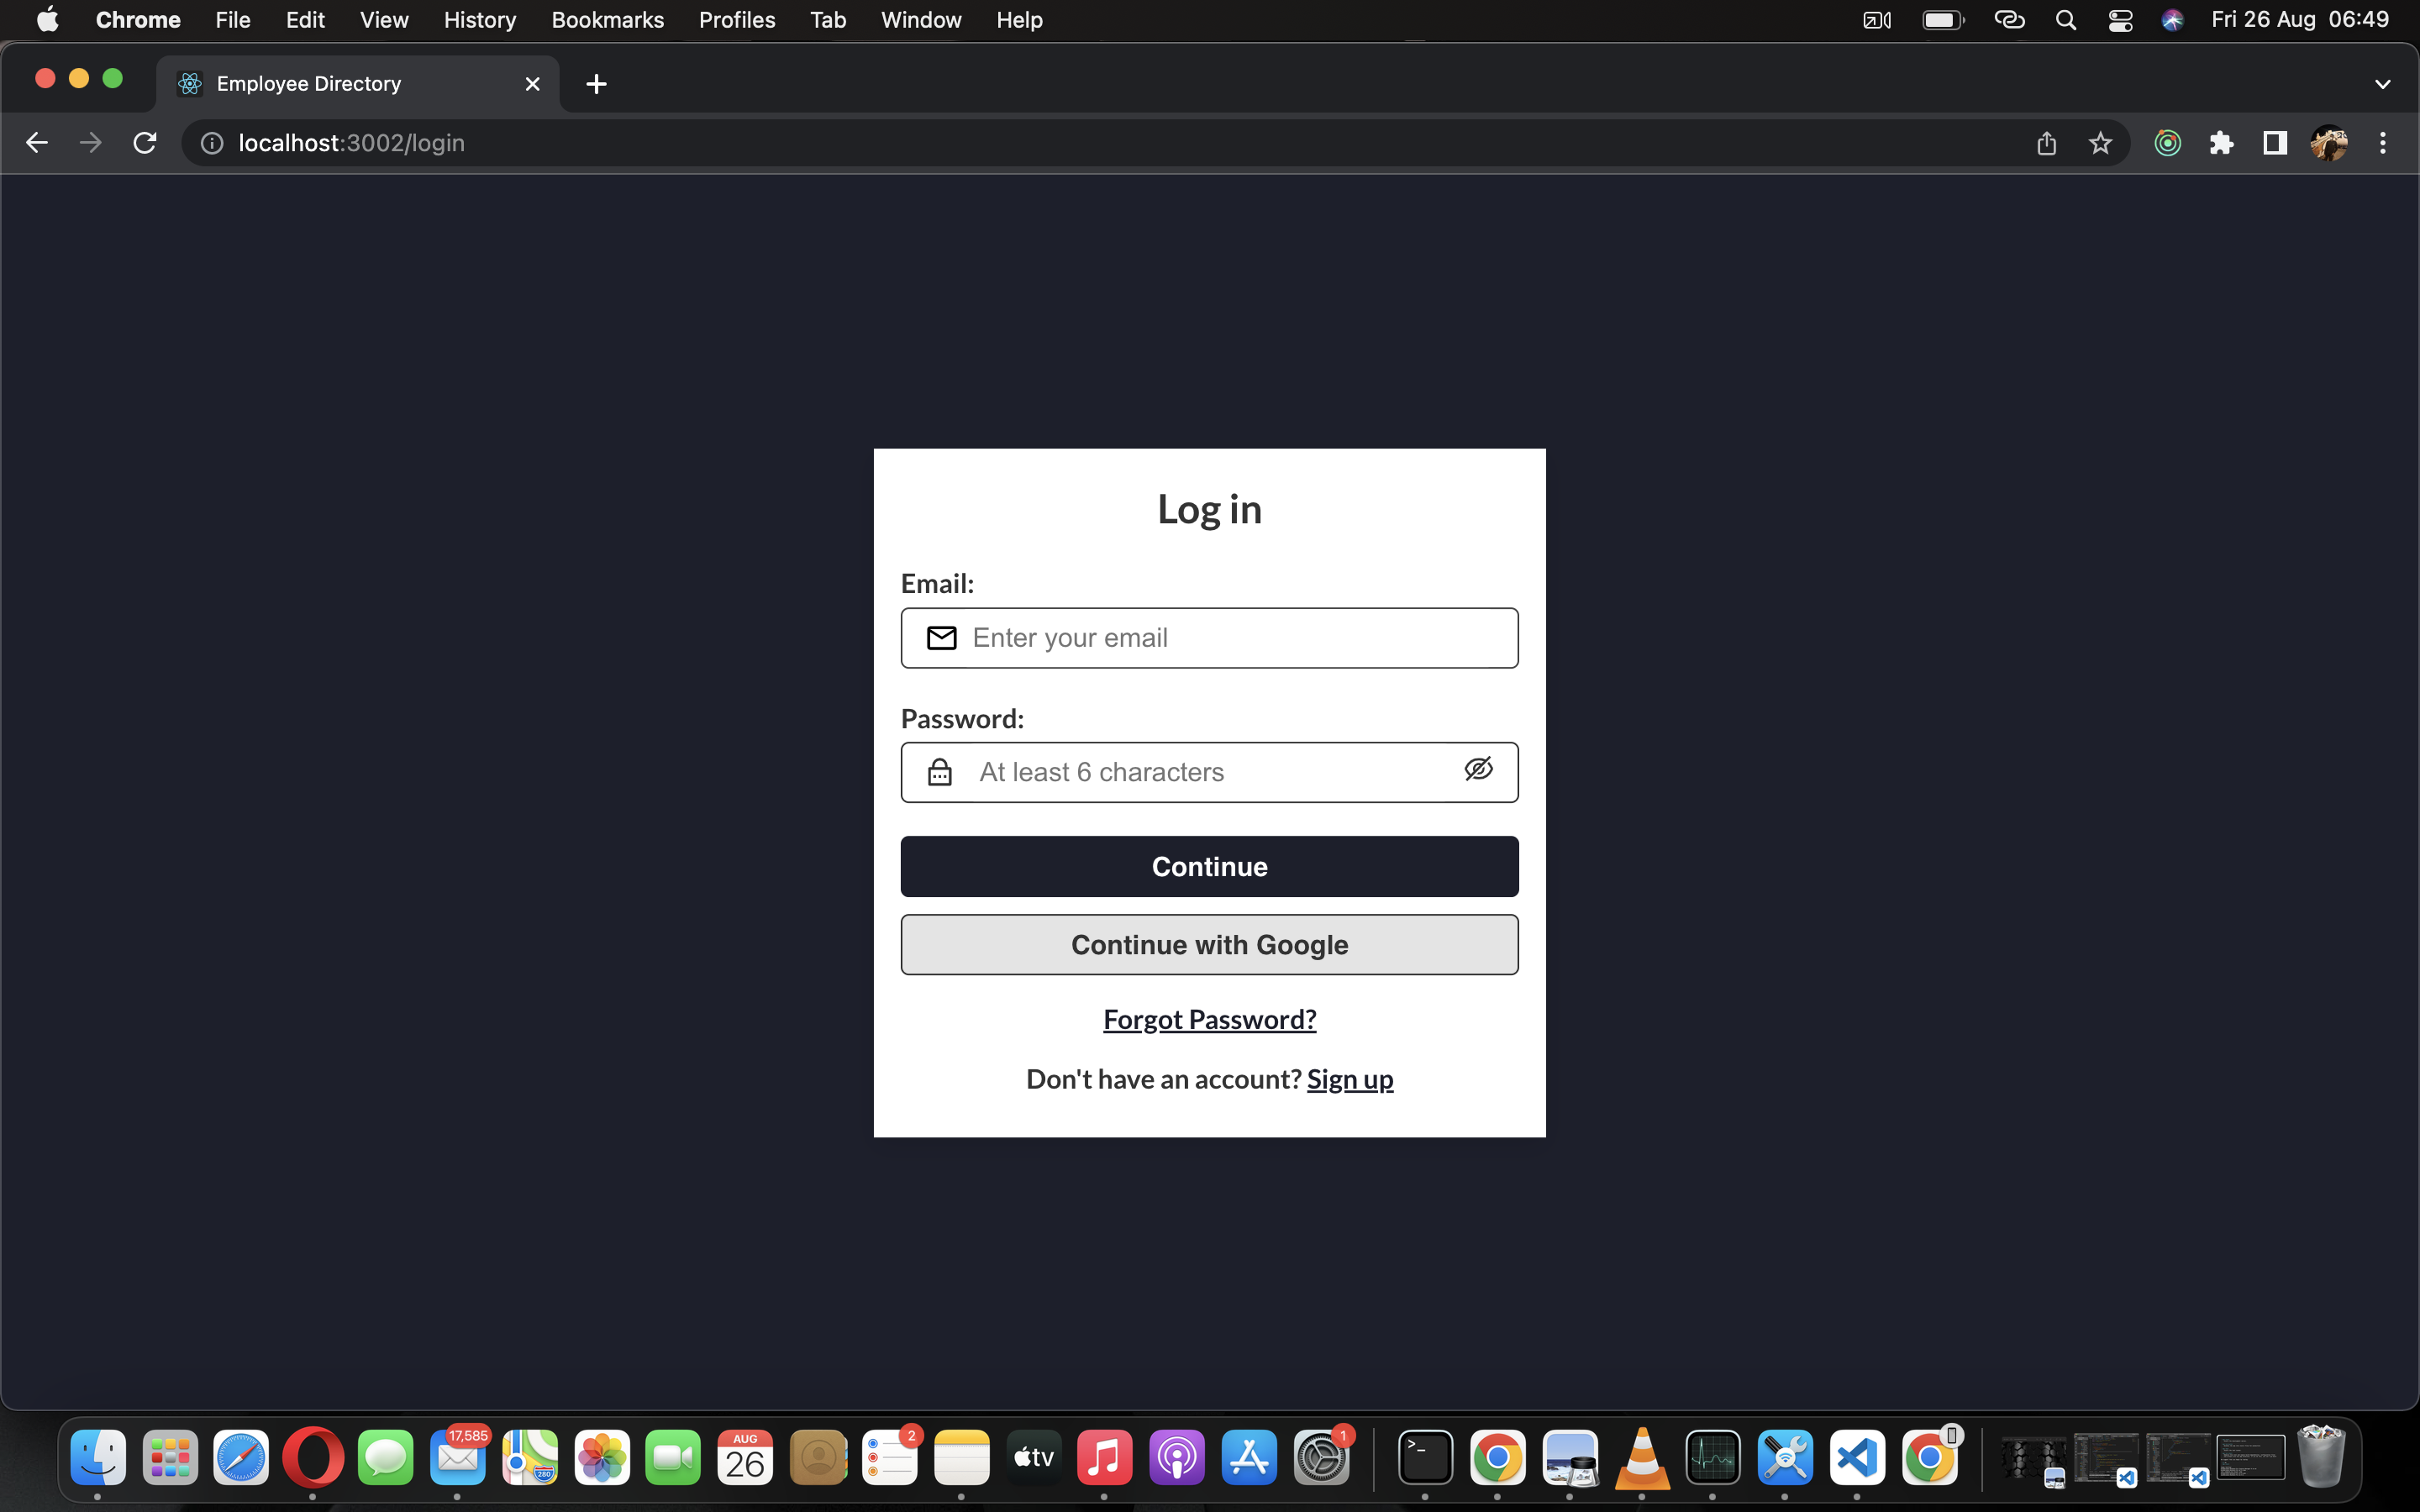This screenshot has width=2420, height=1512.
Task: Click the back navigation arrow
Action: [36, 142]
